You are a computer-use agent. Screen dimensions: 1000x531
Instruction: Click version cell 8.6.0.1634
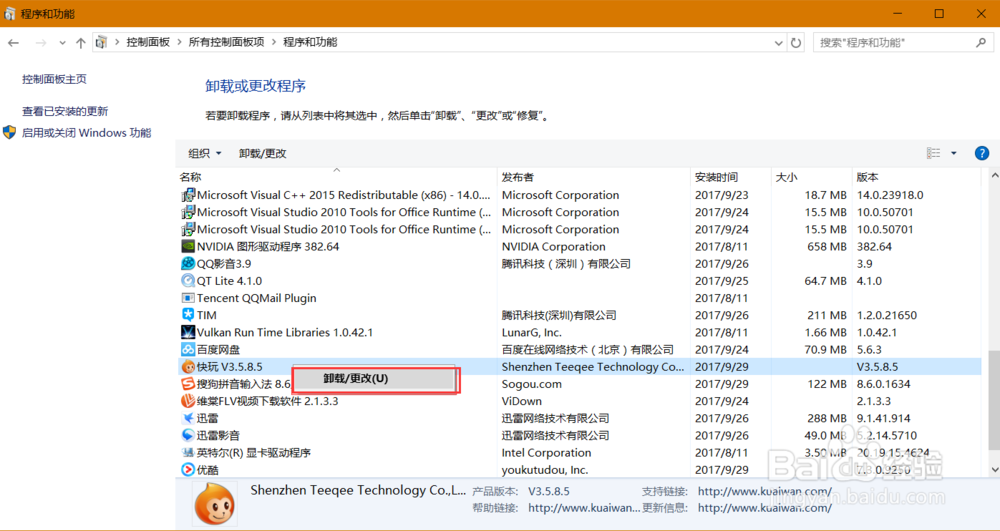point(883,384)
